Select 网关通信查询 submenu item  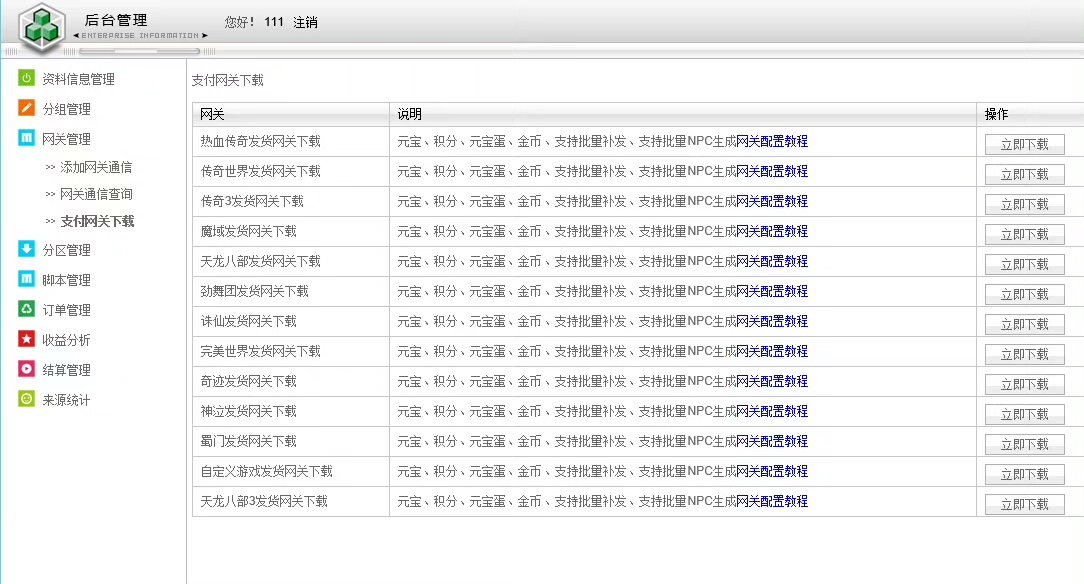(x=96, y=194)
